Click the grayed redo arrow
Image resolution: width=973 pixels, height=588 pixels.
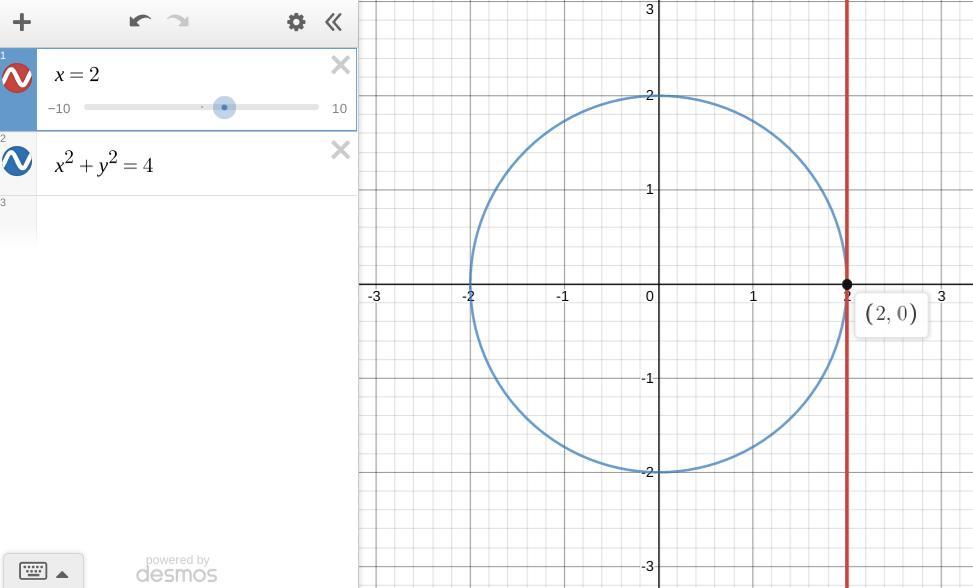pos(178,22)
